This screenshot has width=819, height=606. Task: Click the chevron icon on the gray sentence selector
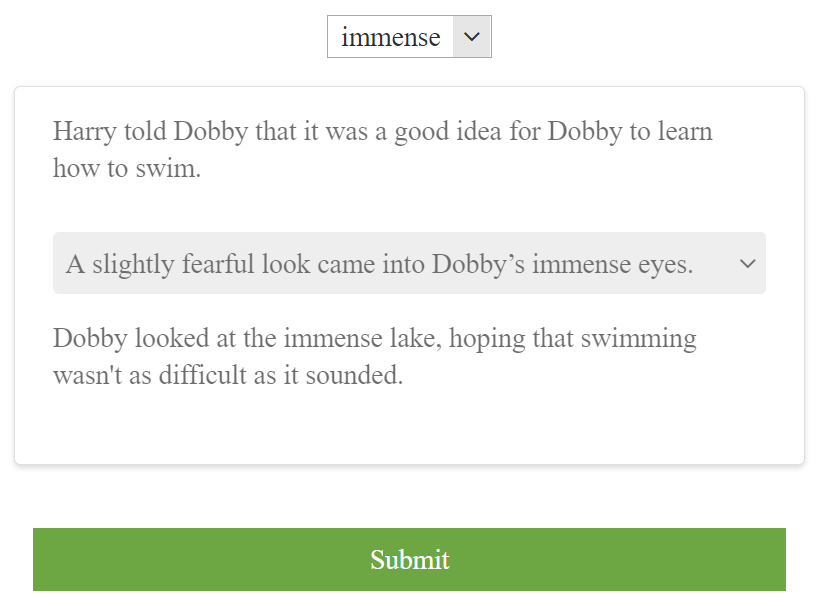(x=747, y=264)
